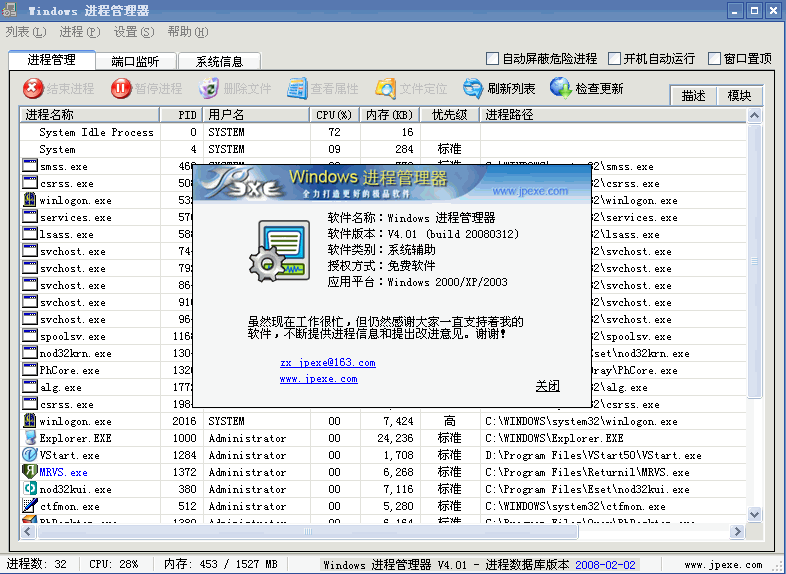
Task: Select the System process row with PID 4
Action: 383,149
